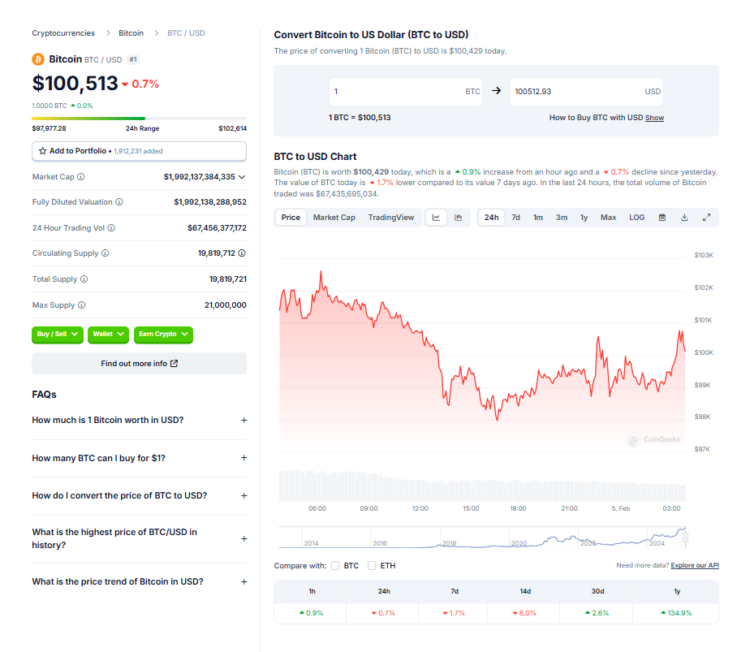
Task: Select the line chart view icon
Action: click(x=436, y=218)
